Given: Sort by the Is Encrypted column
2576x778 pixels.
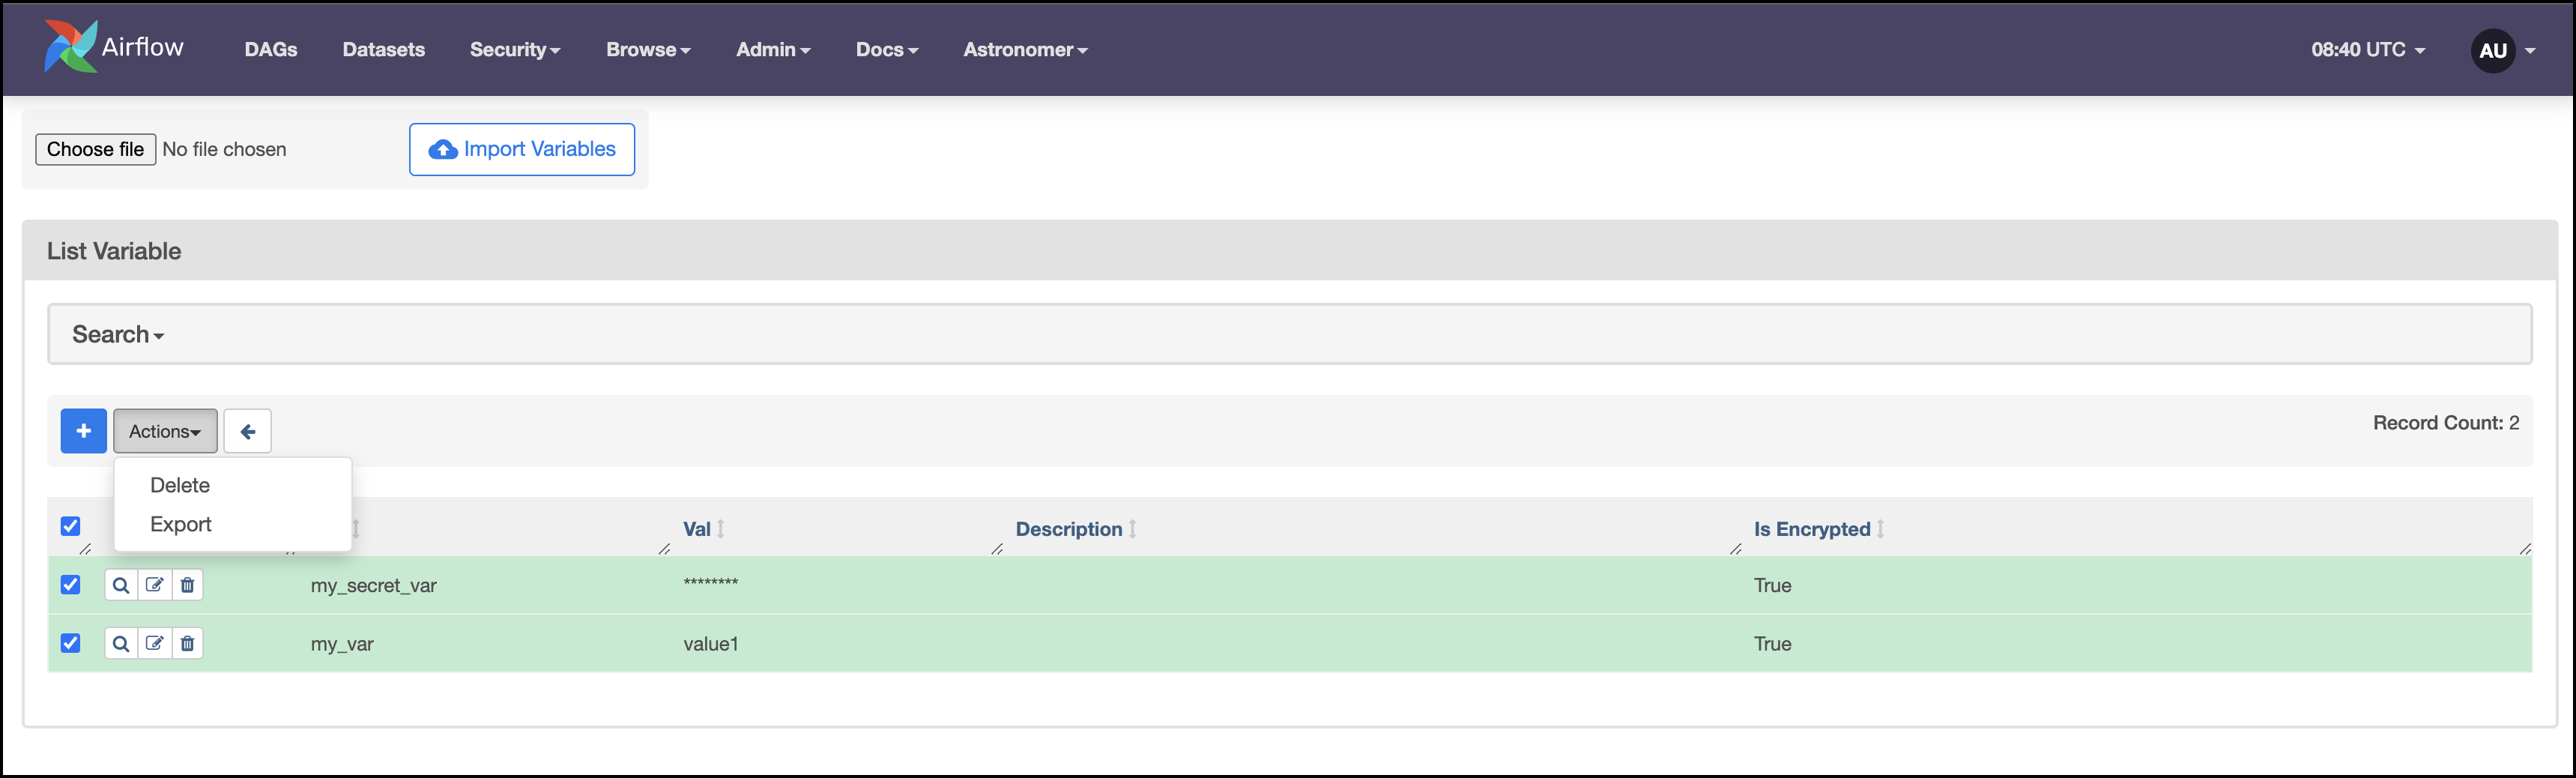Looking at the screenshot, I should point(1812,529).
